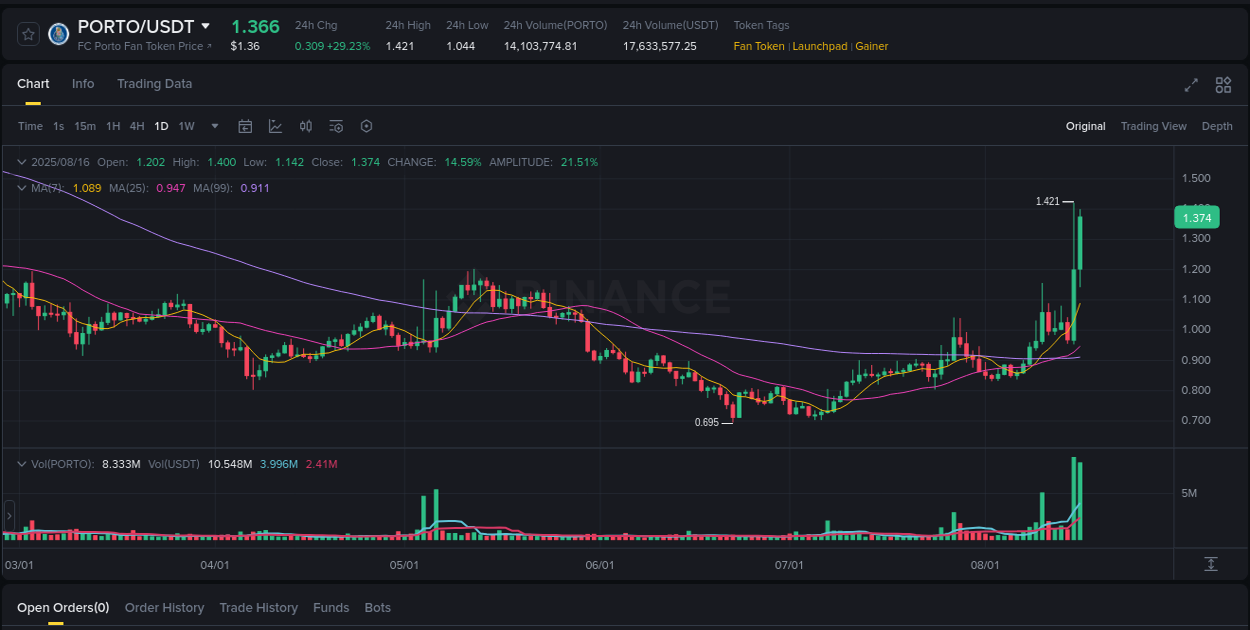This screenshot has height=630, width=1250.
Task: Switch chart to Trading View mode
Action: click(1153, 126)
